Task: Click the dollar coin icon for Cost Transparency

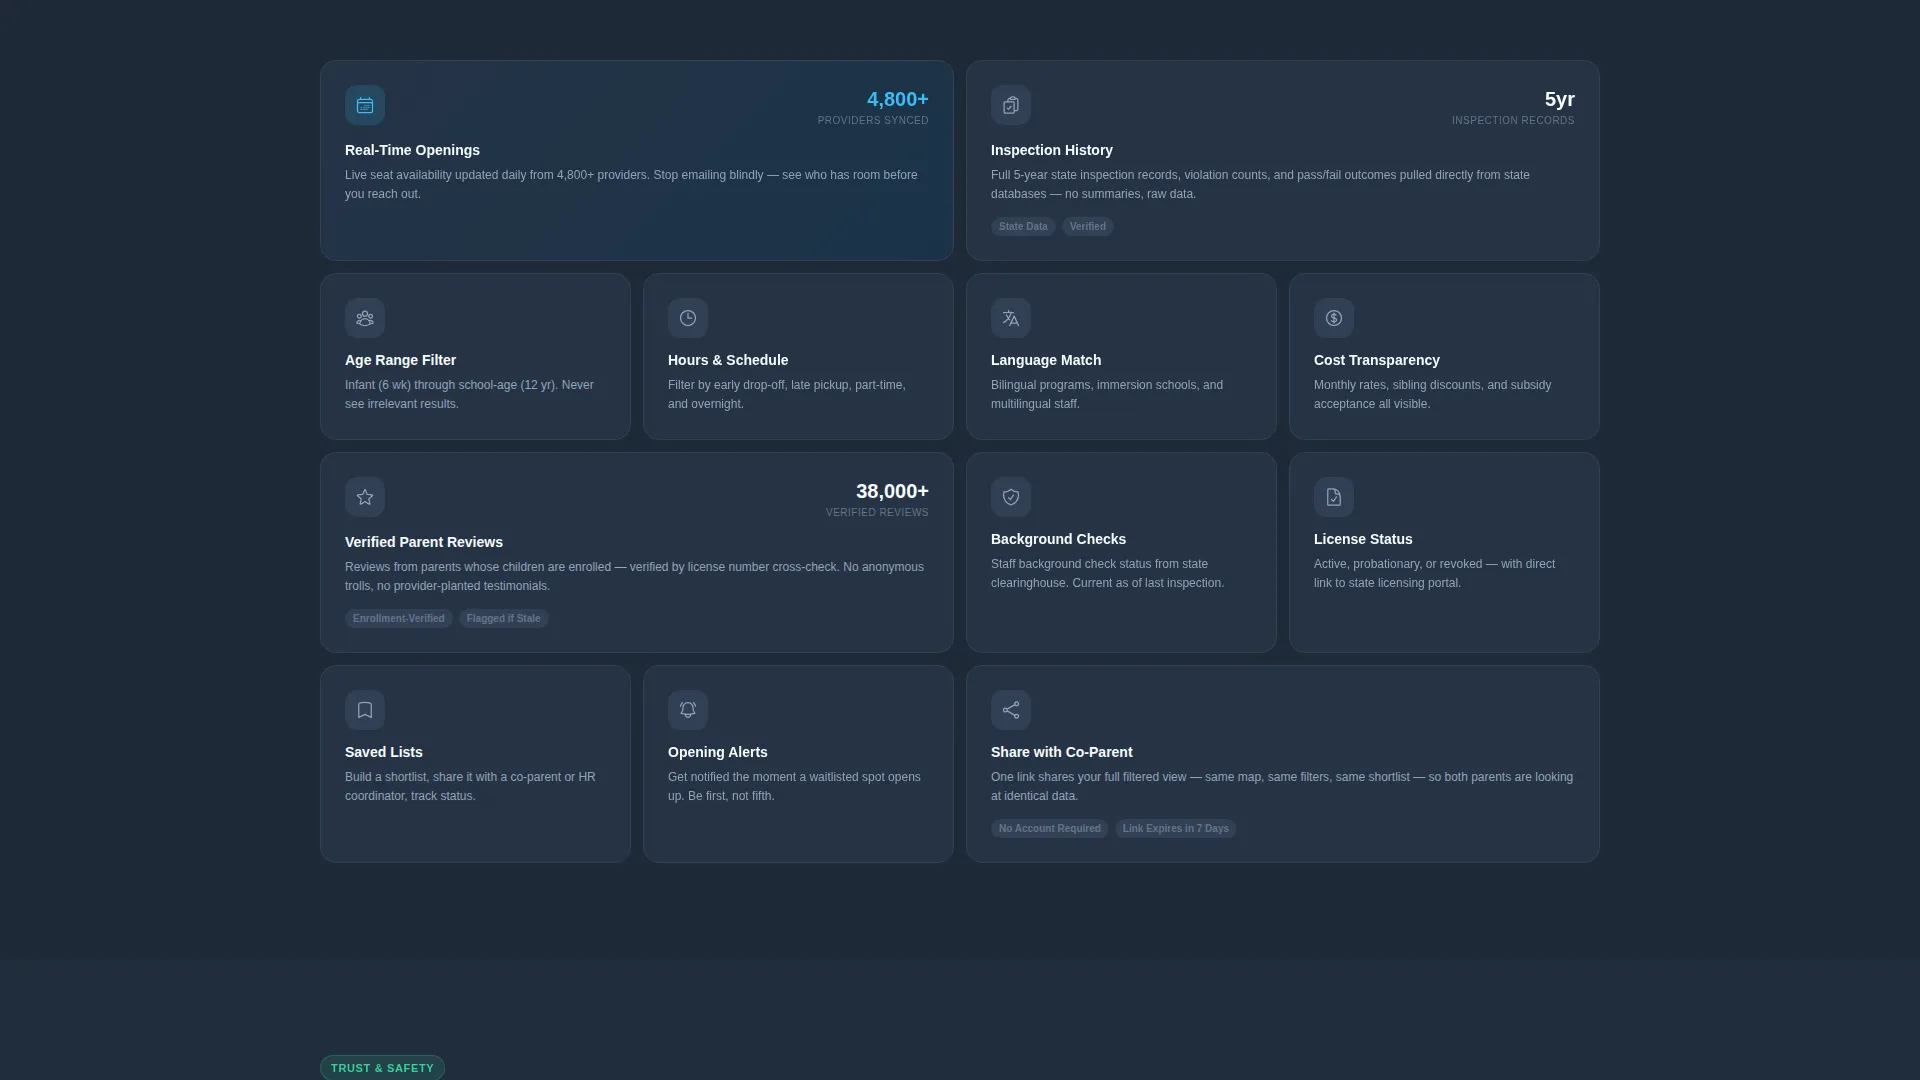Action: click(x=1334, y=318)
